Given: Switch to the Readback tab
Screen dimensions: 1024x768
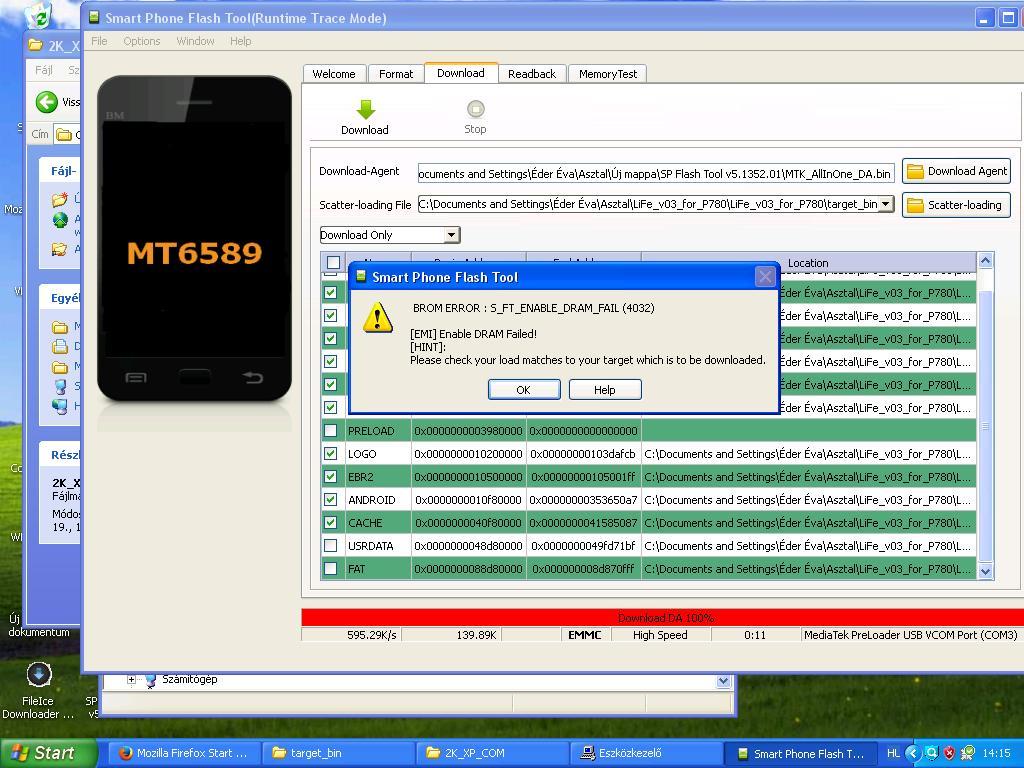Looking at the screenshot, I should [x=532, y=74].
